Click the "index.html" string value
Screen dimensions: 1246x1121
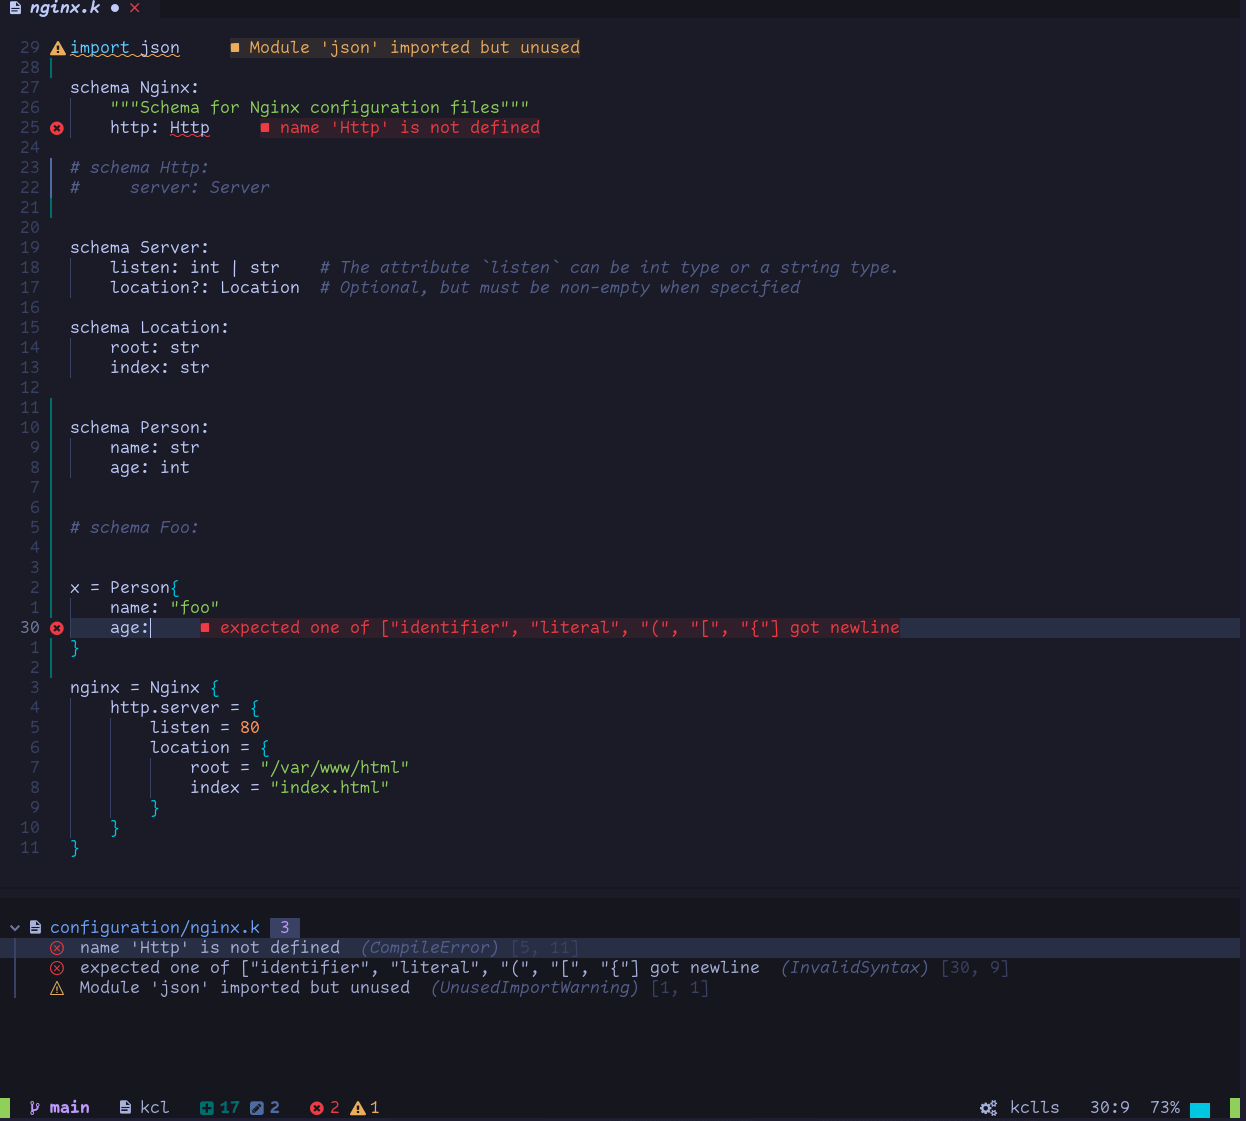[330, 788]
